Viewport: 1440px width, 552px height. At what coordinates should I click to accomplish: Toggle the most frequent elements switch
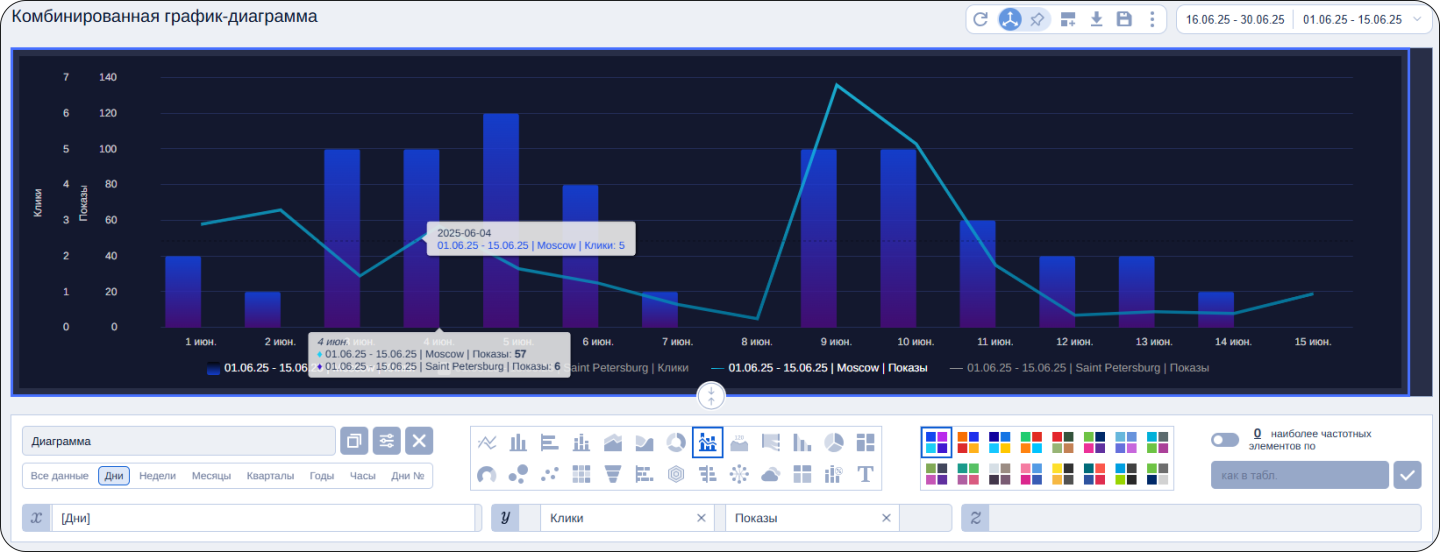click(1224, 440)
